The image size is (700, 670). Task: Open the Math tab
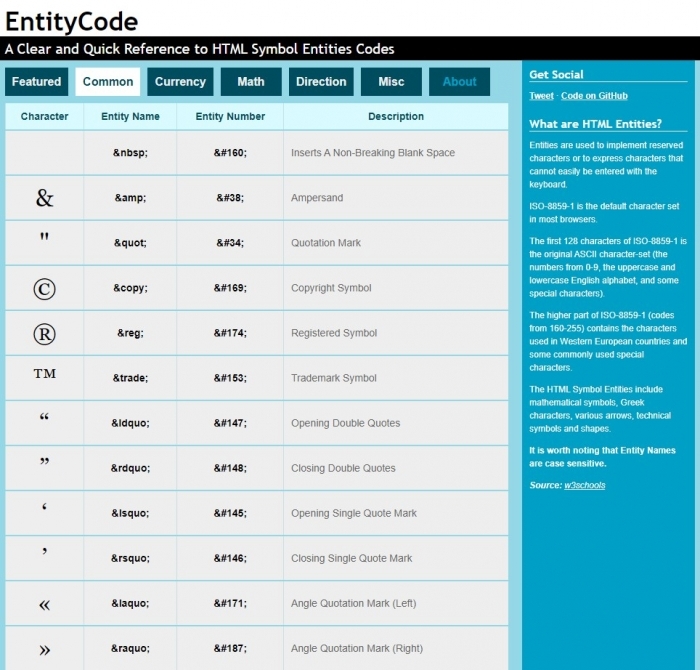[251, 82]
